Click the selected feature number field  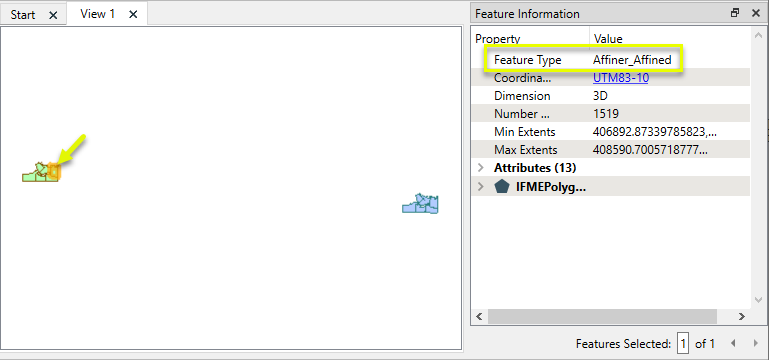[683, 343]
